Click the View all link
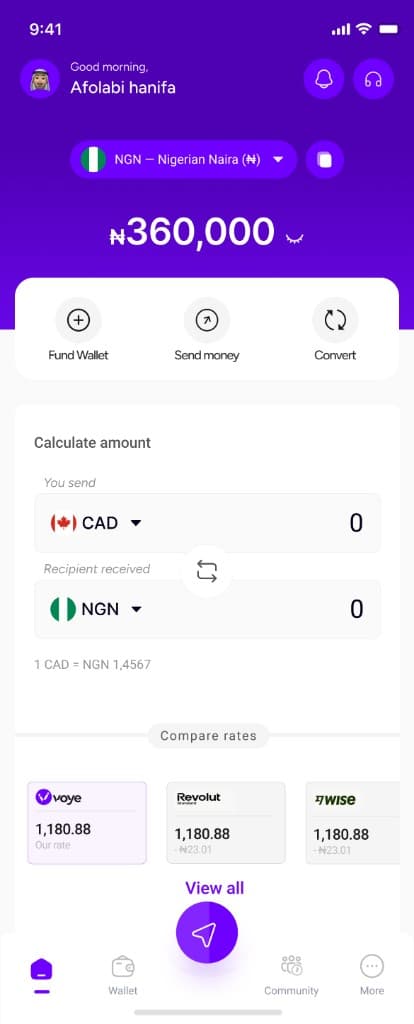The image size is (414, 1024). [215, 888]
